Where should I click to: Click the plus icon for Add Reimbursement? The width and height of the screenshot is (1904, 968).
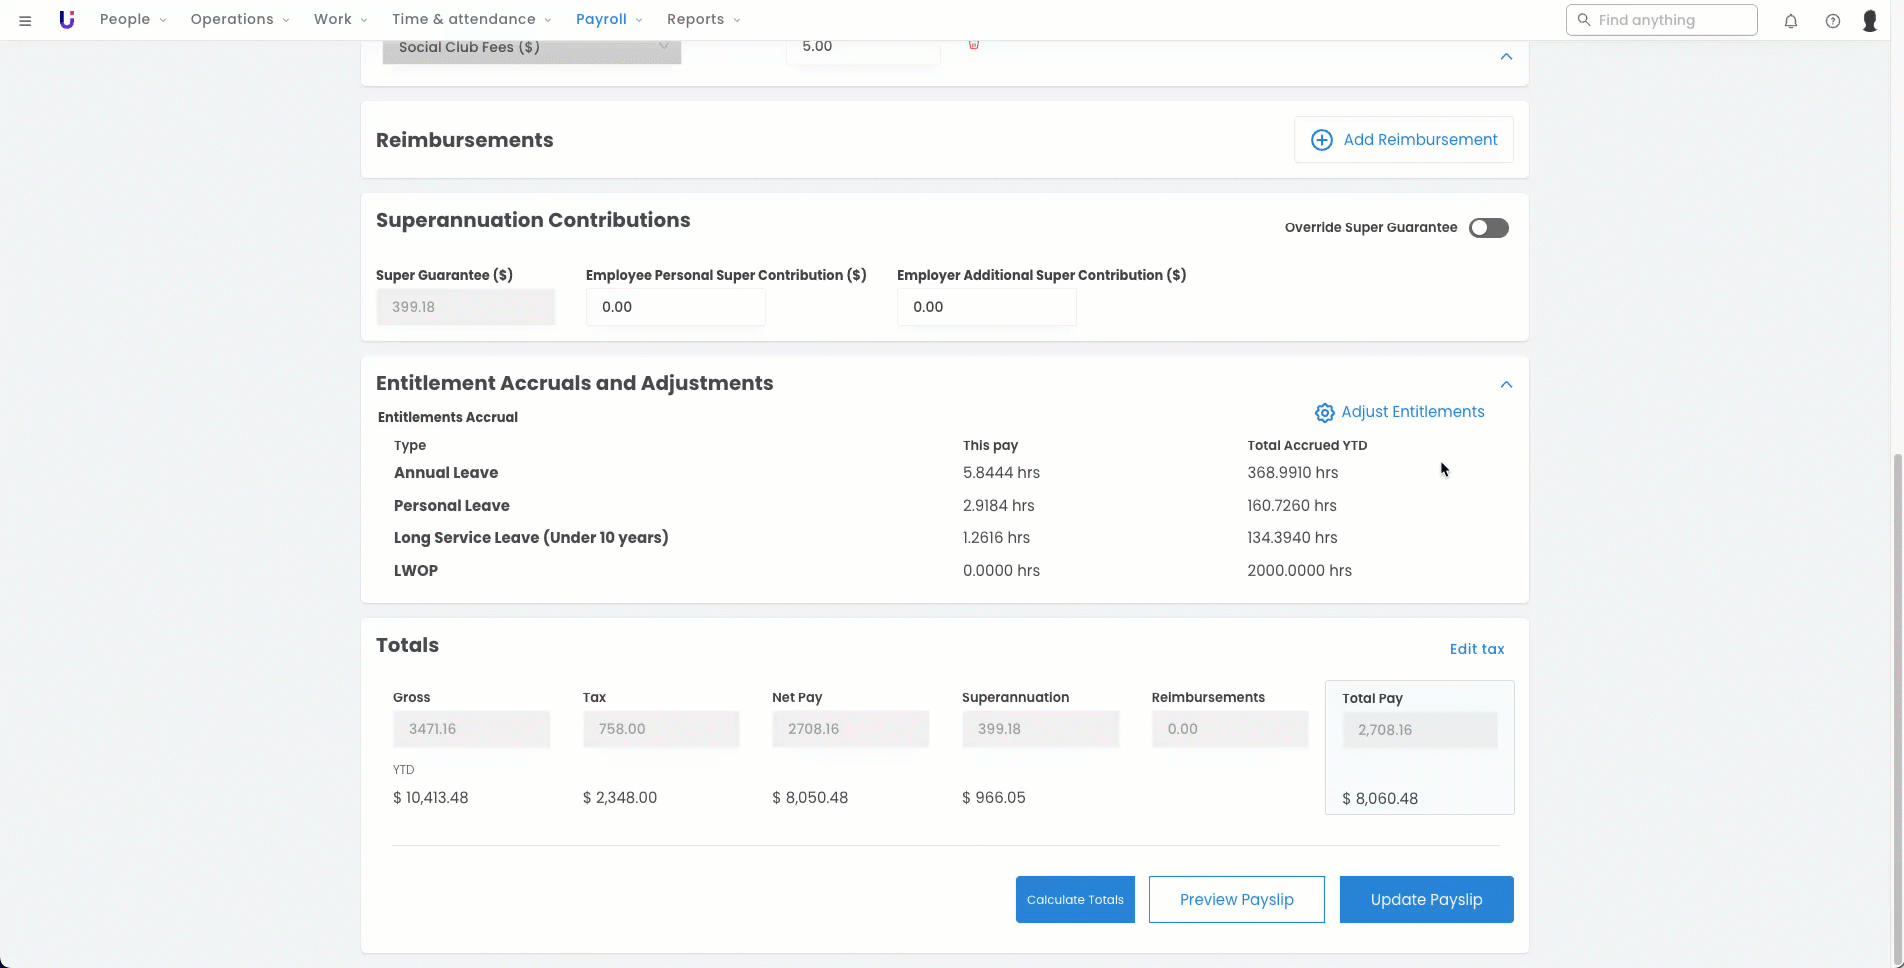[1321, 140]
